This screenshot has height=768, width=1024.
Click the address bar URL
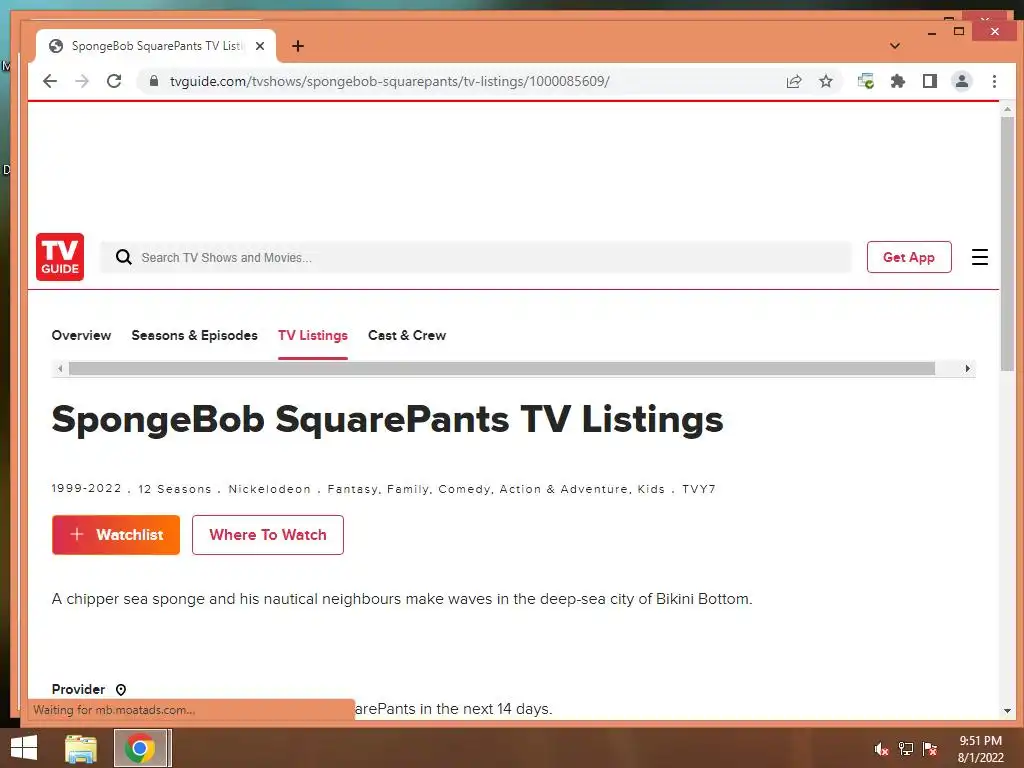point(389,81)
